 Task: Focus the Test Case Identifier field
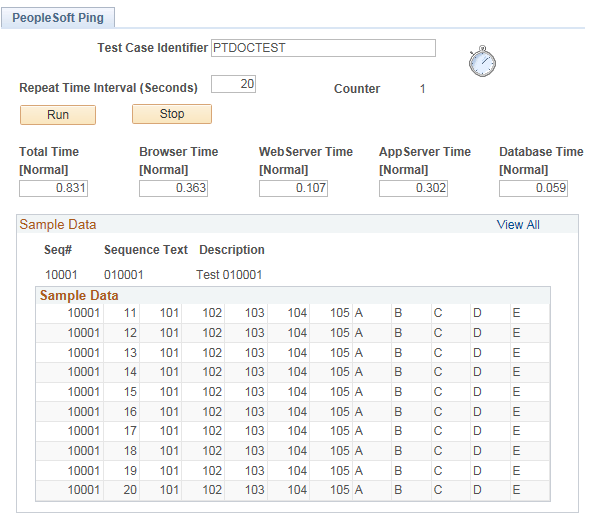pyautogui.click(x=323, y=48)
